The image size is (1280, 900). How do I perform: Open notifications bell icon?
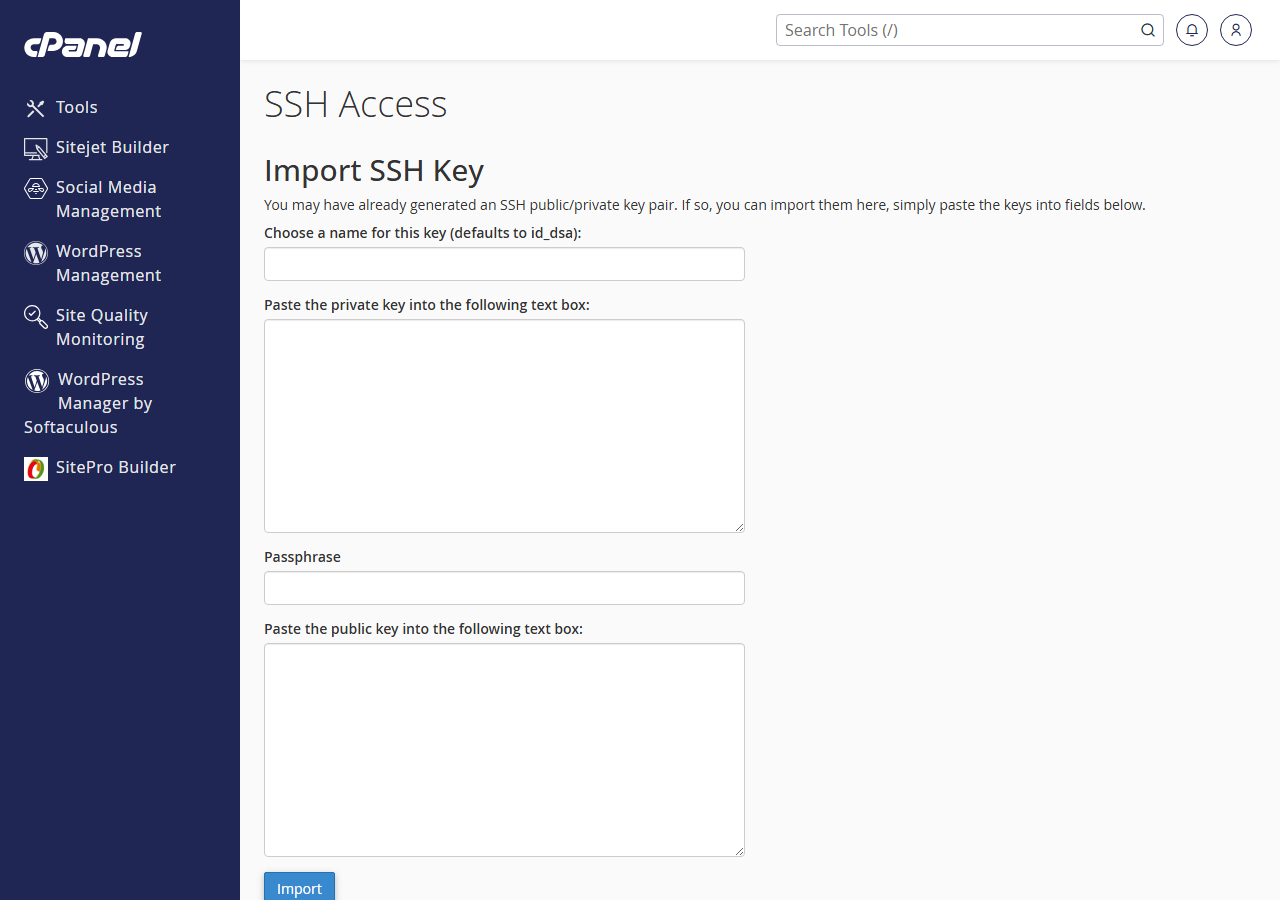pos(1192,30)
